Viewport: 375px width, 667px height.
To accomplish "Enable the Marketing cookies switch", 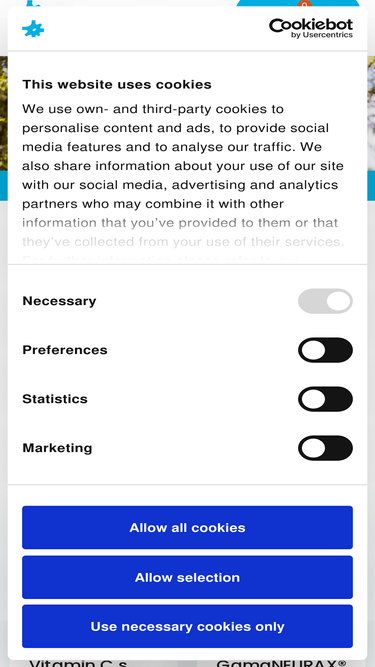I will [325, 448].
